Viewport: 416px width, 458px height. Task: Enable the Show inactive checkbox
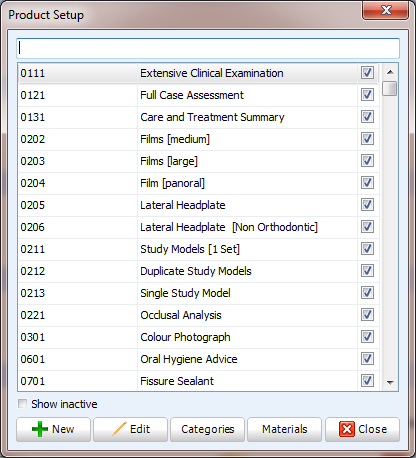22,404
